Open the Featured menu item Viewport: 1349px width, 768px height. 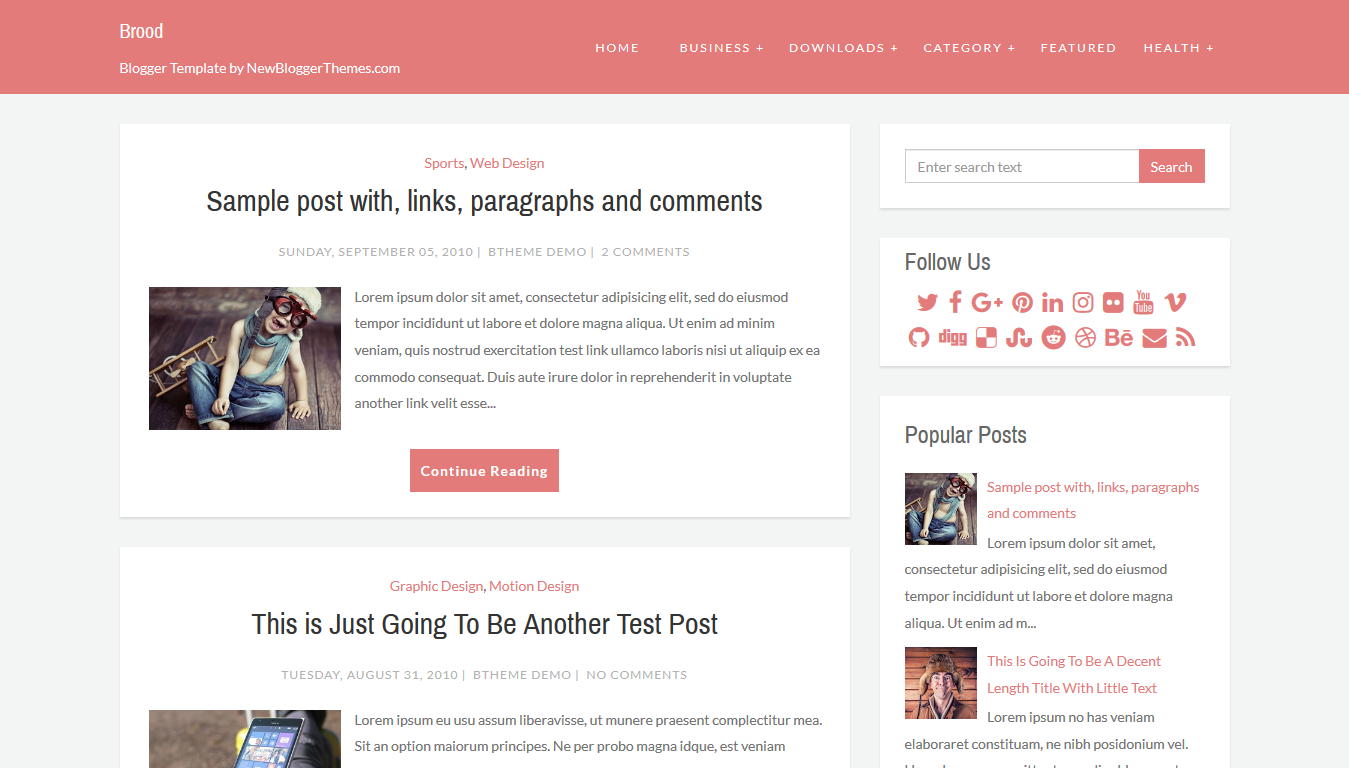click(1078, 48)
